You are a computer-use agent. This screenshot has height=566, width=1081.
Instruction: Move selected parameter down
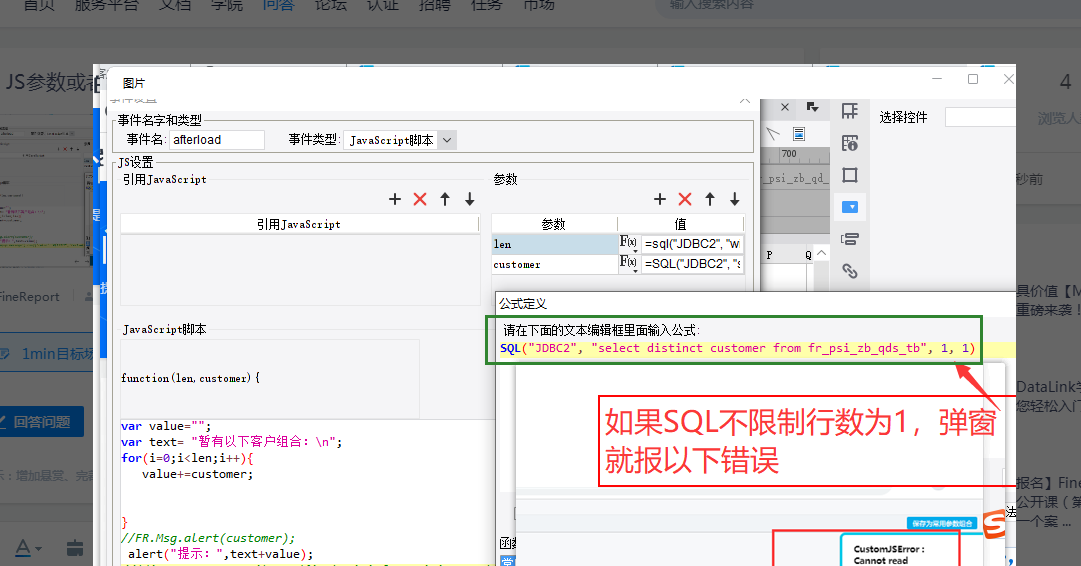pyautogui.click(x=735, y=199)
